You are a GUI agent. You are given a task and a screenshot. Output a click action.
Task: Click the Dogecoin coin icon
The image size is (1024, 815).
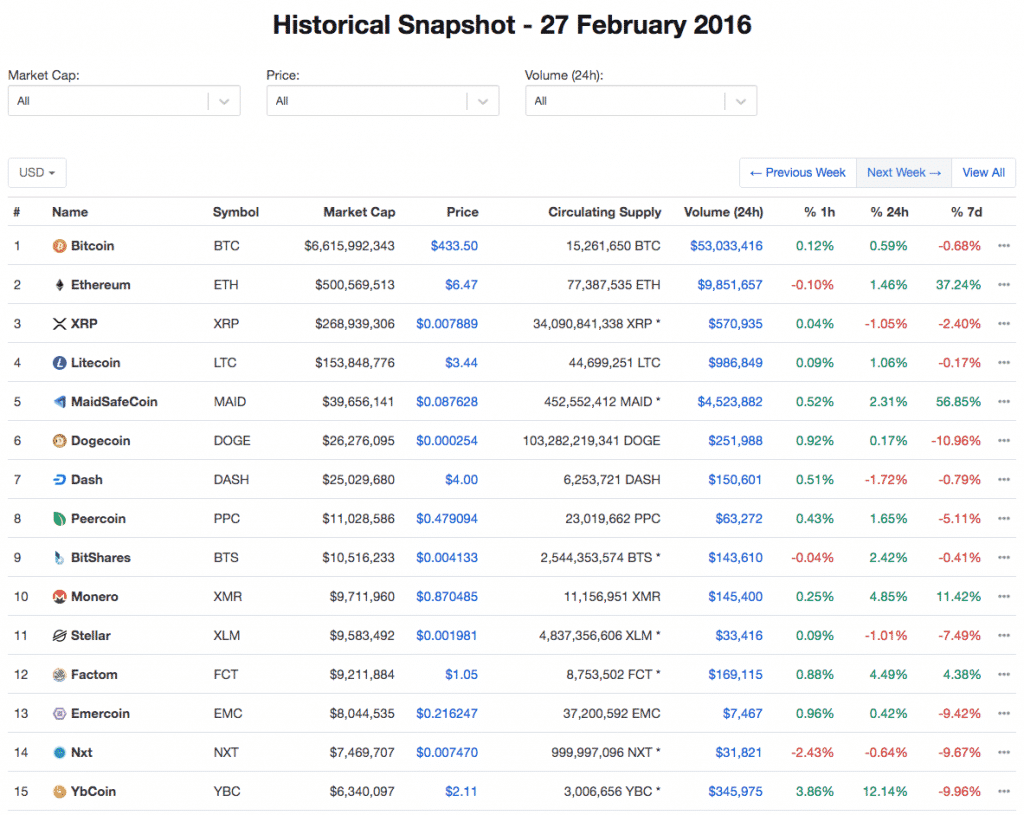(60, 441)
